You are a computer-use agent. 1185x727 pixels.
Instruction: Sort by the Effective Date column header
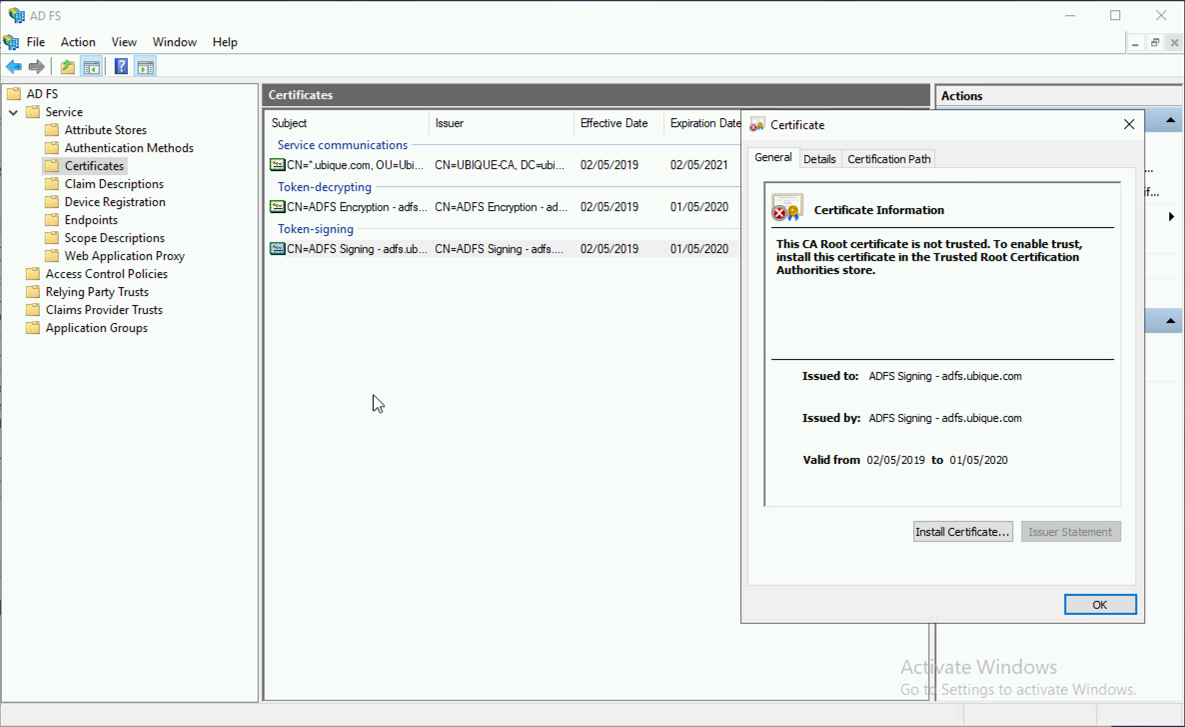click(618, 123)
